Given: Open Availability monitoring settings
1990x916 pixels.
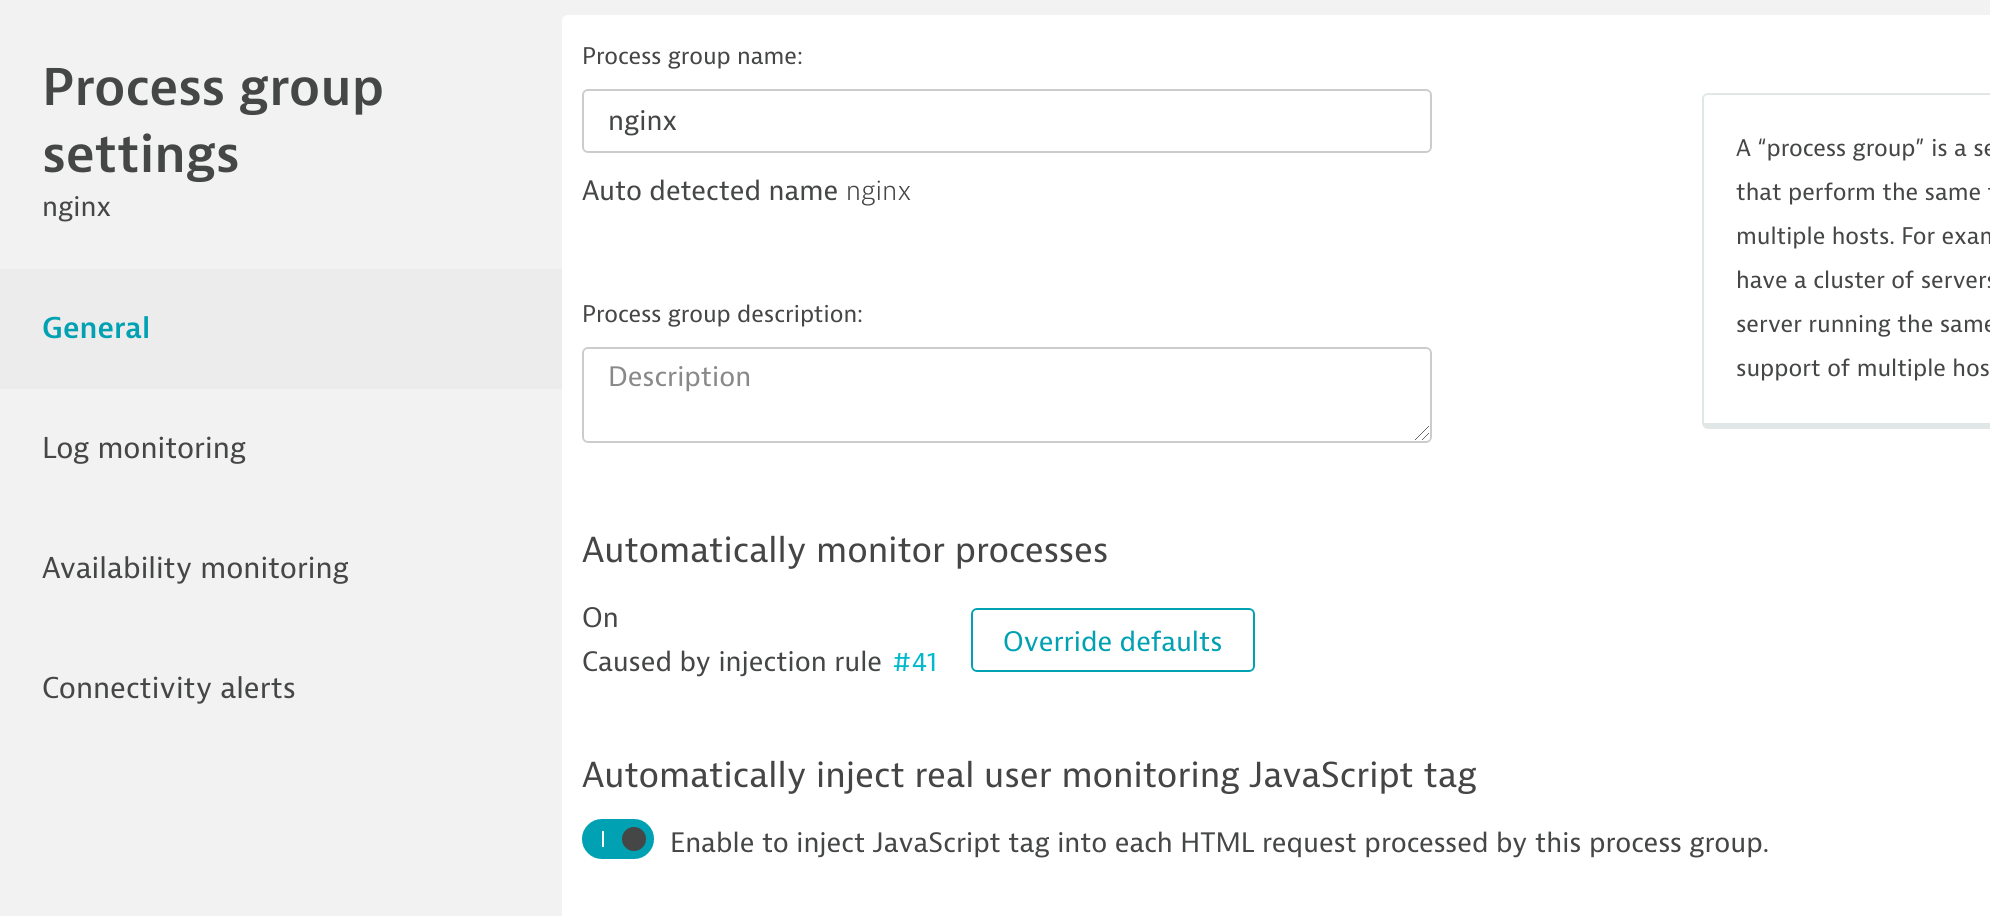Looking at the screenshot, I should (x=195, y=568).
